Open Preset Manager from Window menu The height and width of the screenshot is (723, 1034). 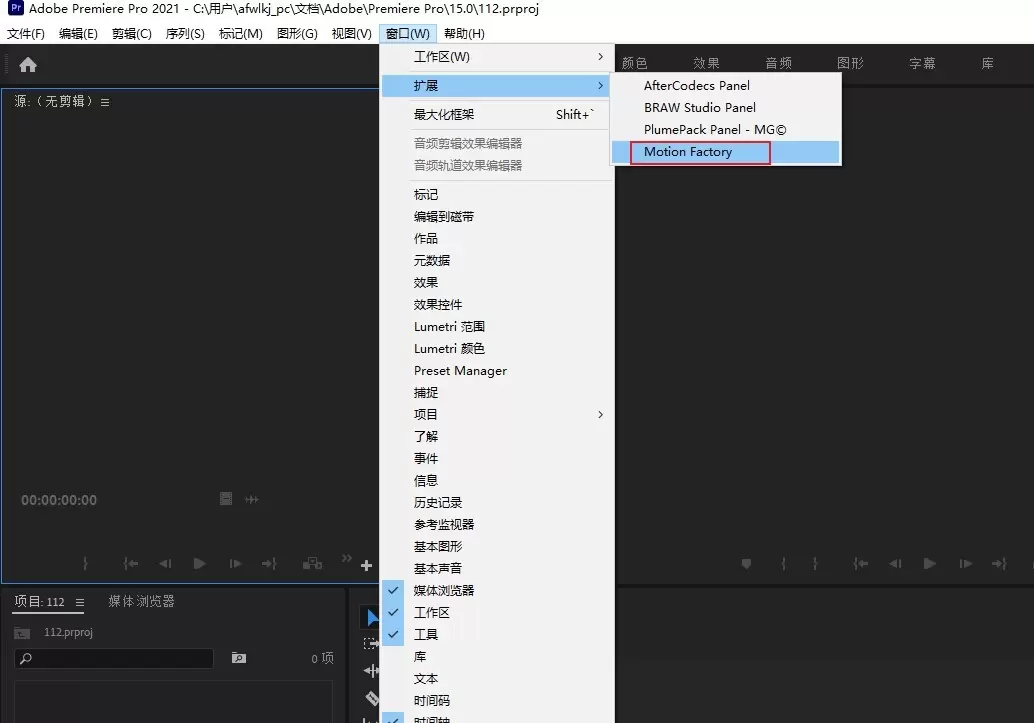click(x=497, y=371)
